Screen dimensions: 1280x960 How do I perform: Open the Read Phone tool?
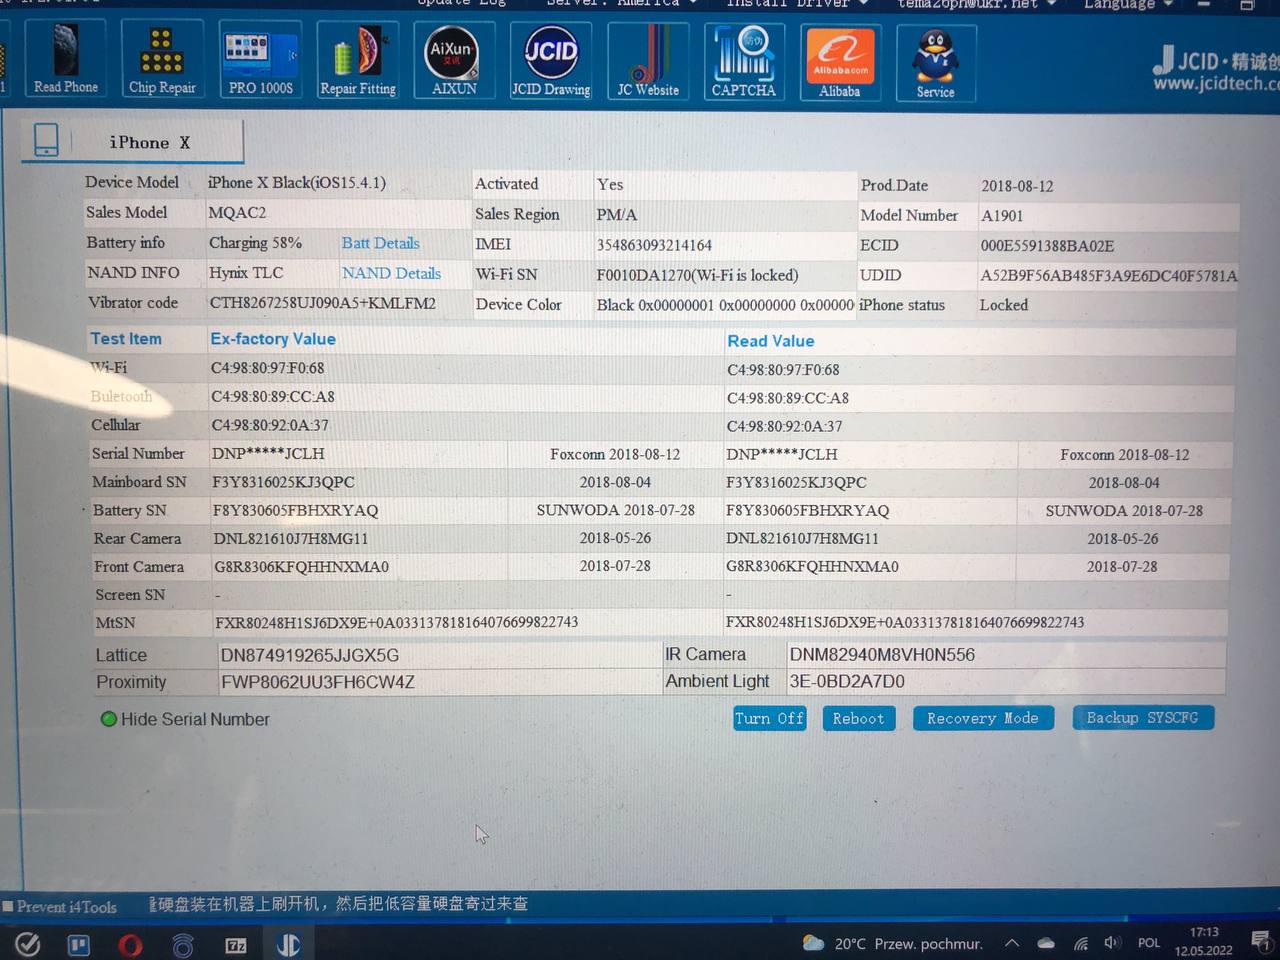click(65, 60)
